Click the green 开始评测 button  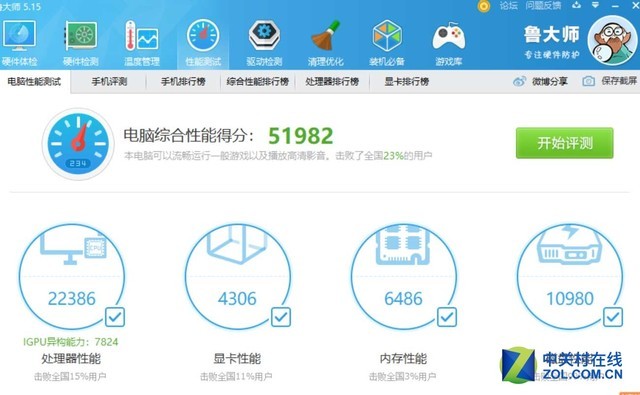tap(564, 143)
